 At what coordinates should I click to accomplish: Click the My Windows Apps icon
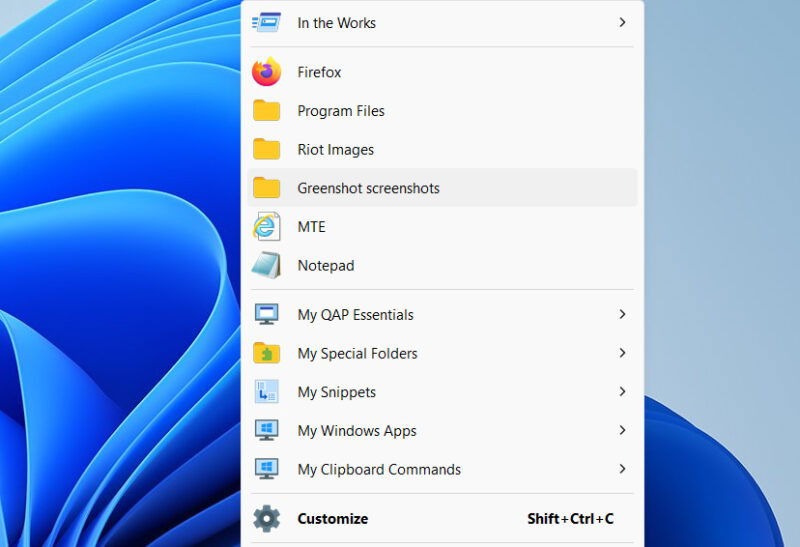coord(266,431)
